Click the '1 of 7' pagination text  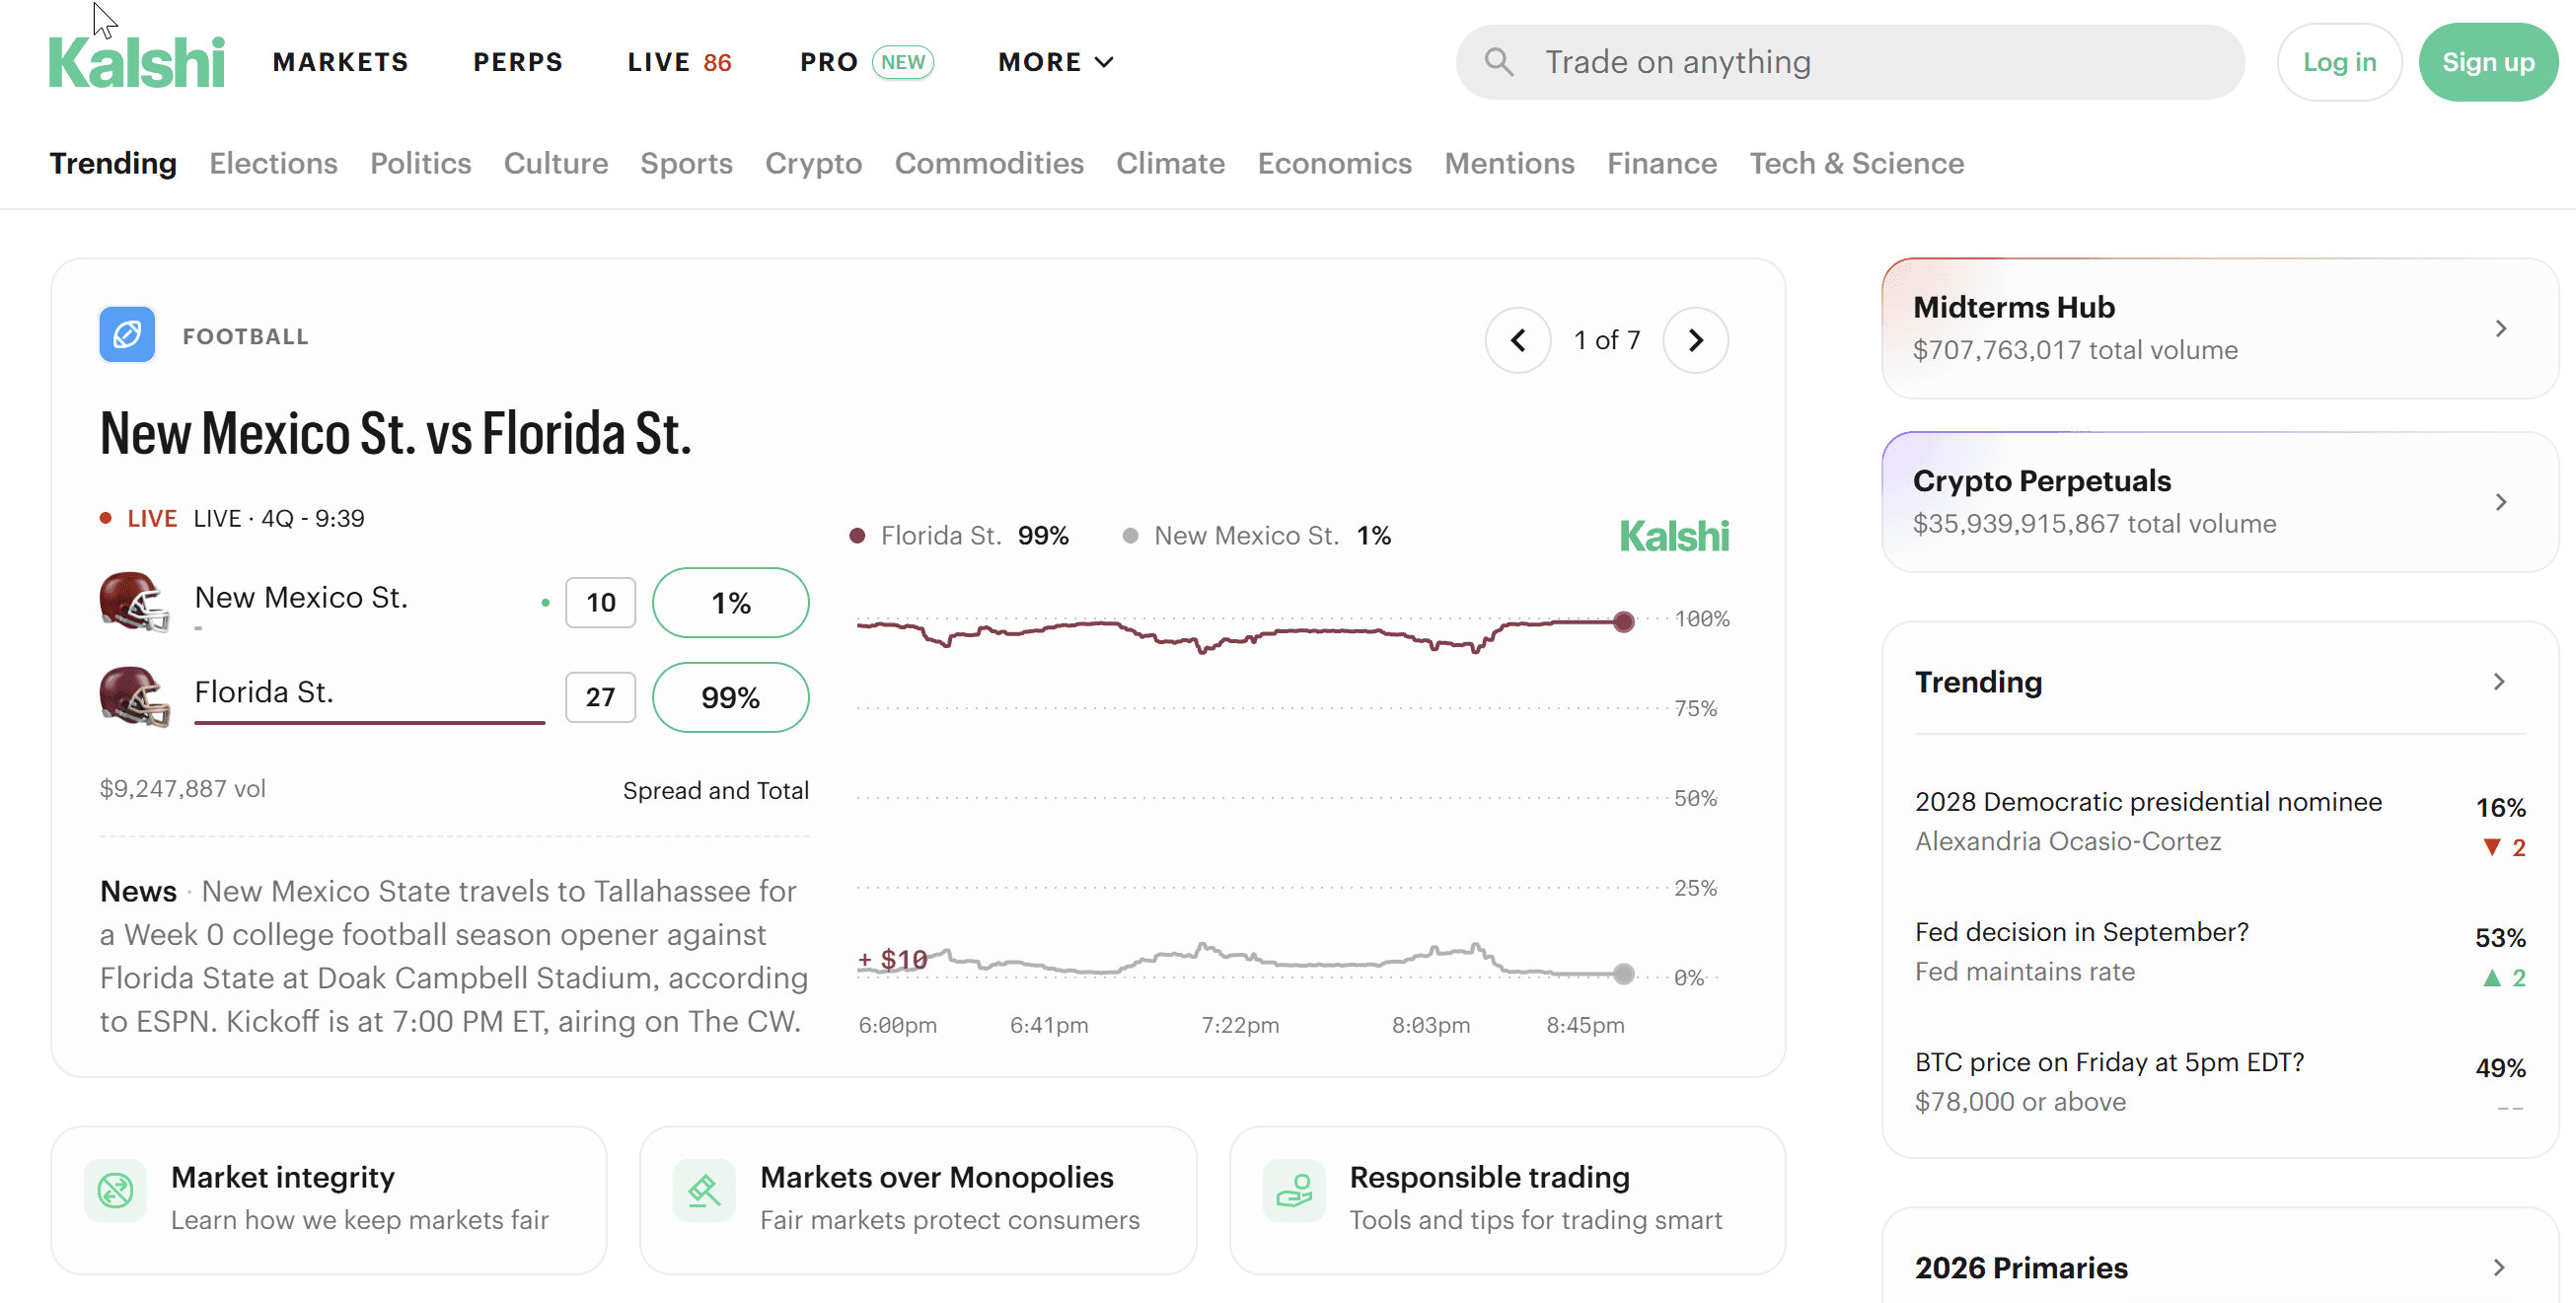click(1606, 340)
